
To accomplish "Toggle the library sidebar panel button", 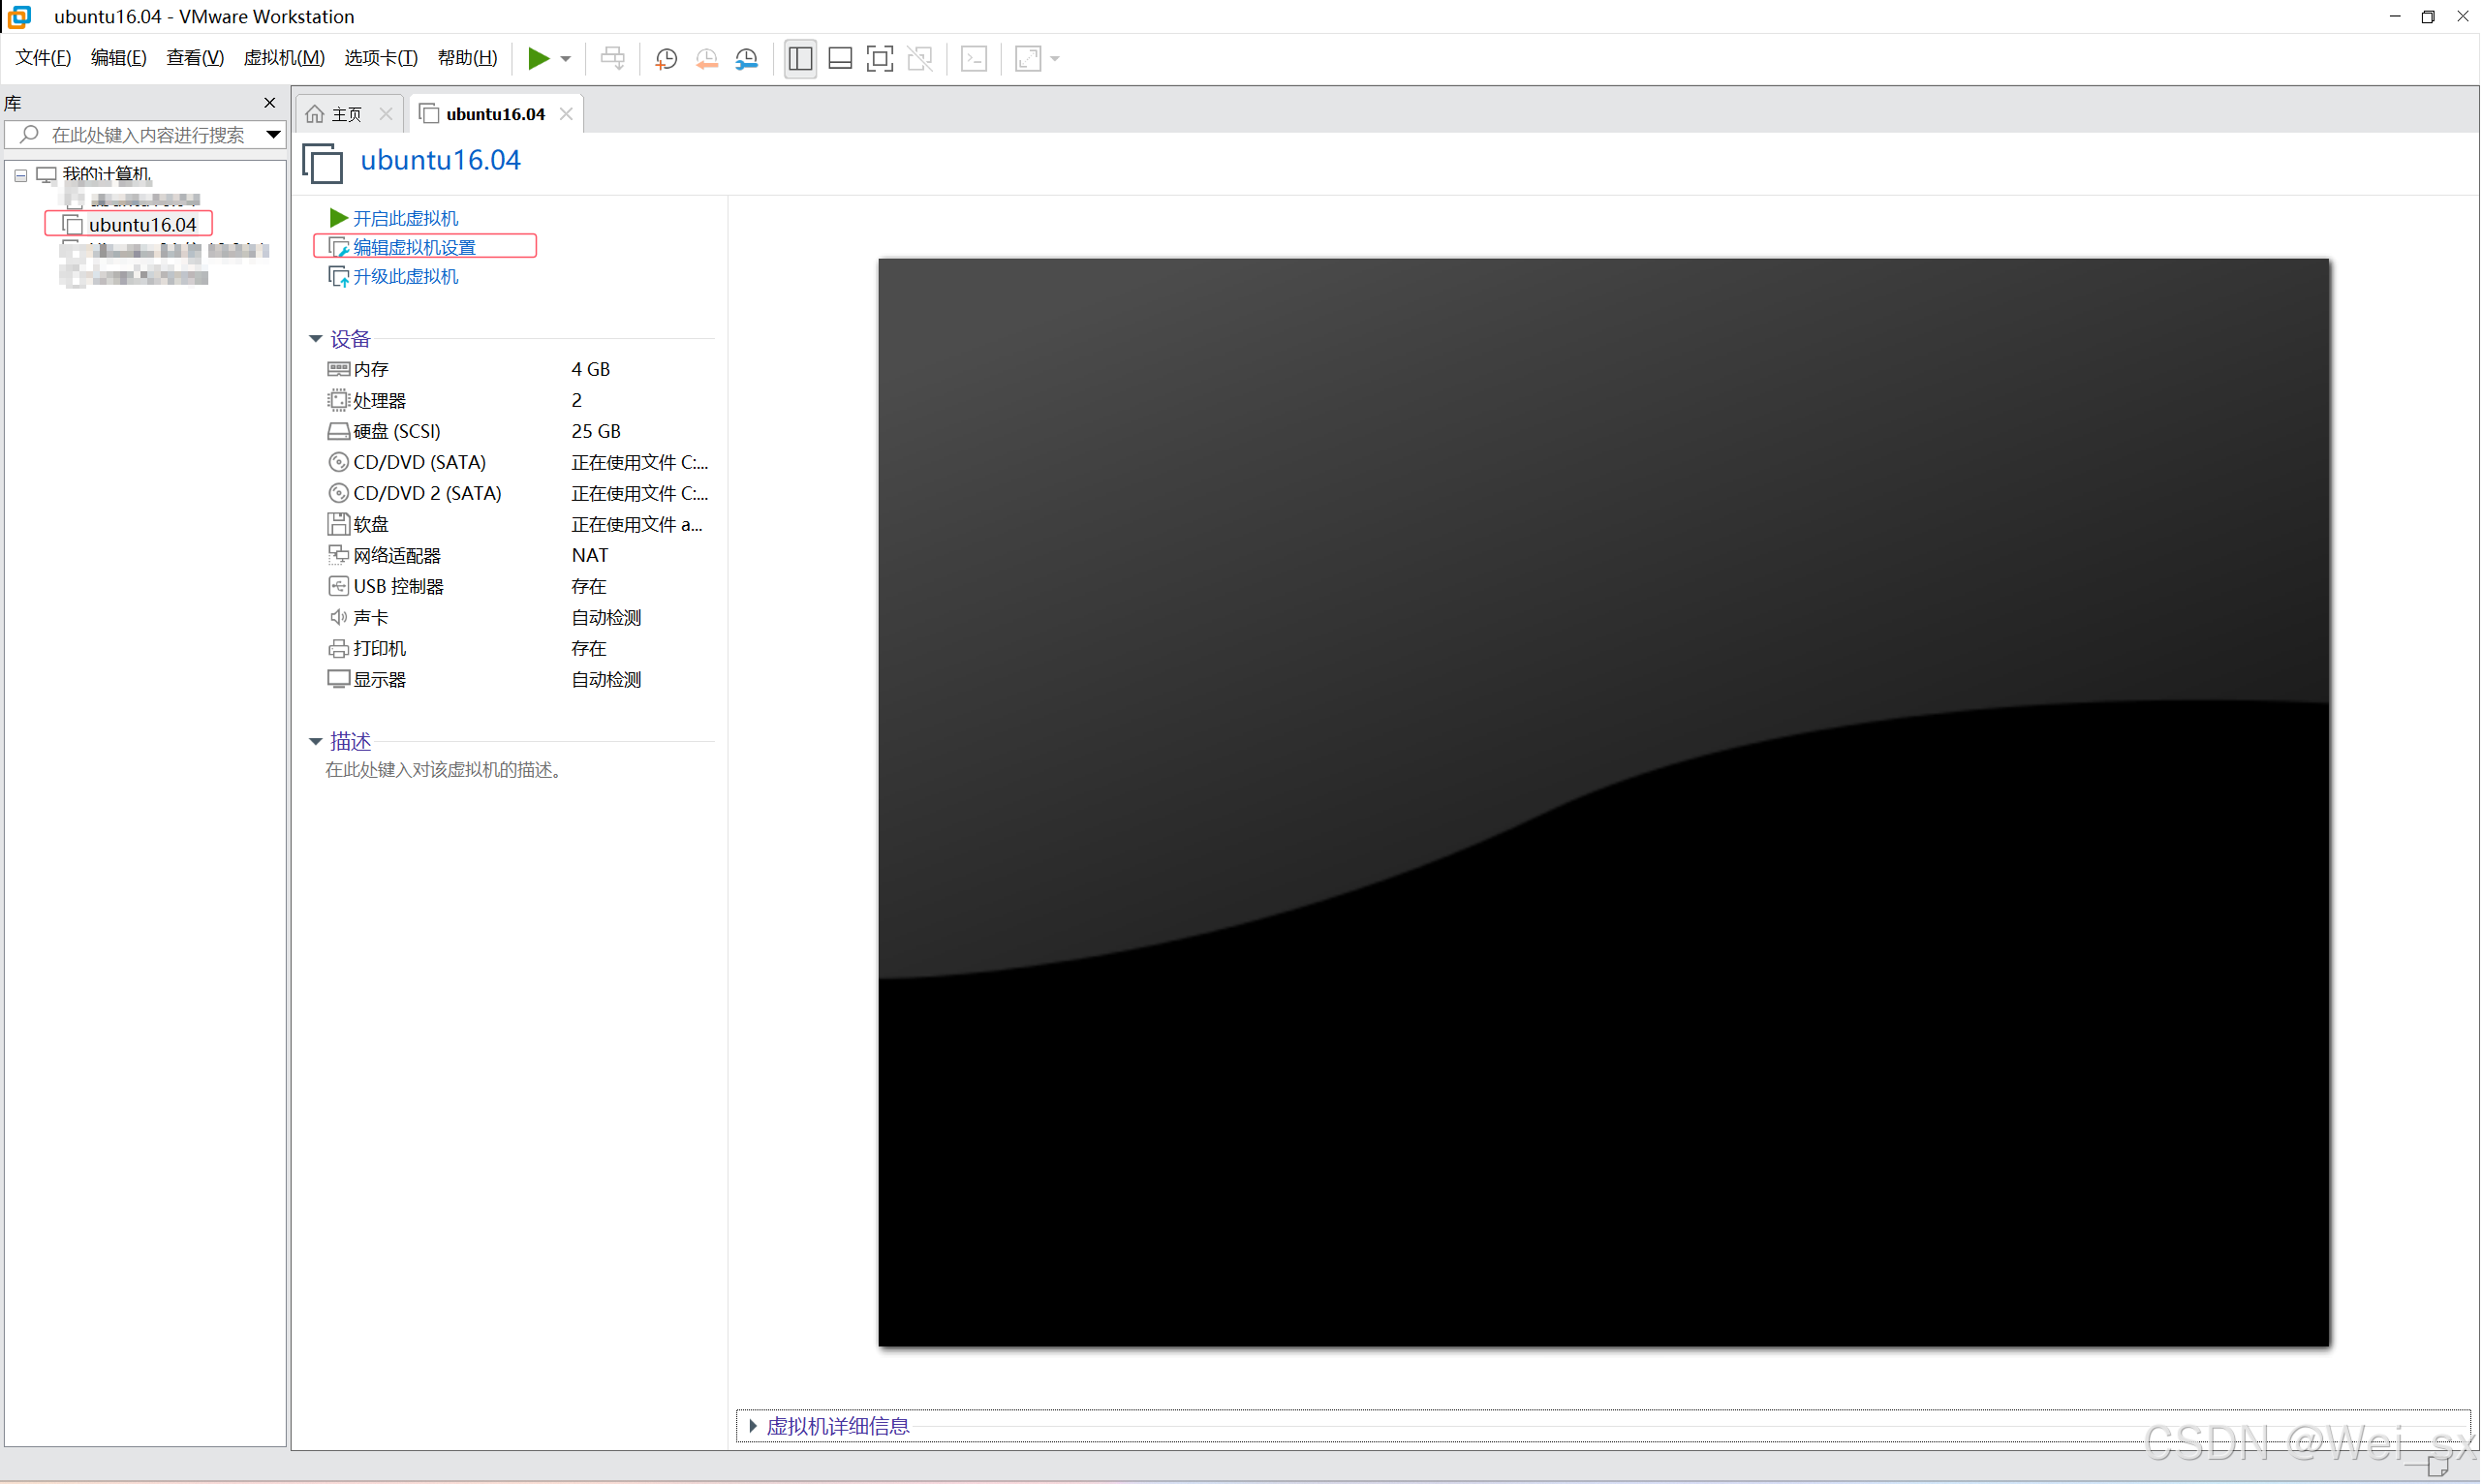I will [800, 58].
